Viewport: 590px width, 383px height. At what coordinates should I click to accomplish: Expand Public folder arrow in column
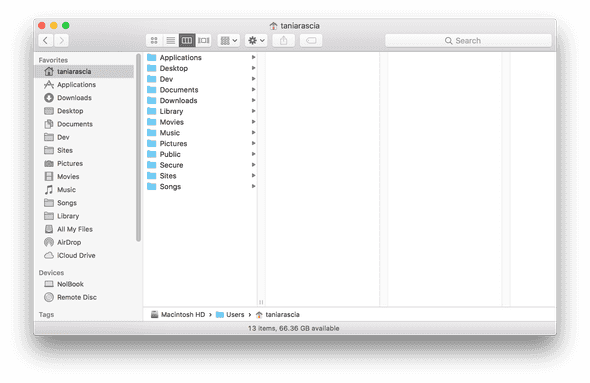253,154
